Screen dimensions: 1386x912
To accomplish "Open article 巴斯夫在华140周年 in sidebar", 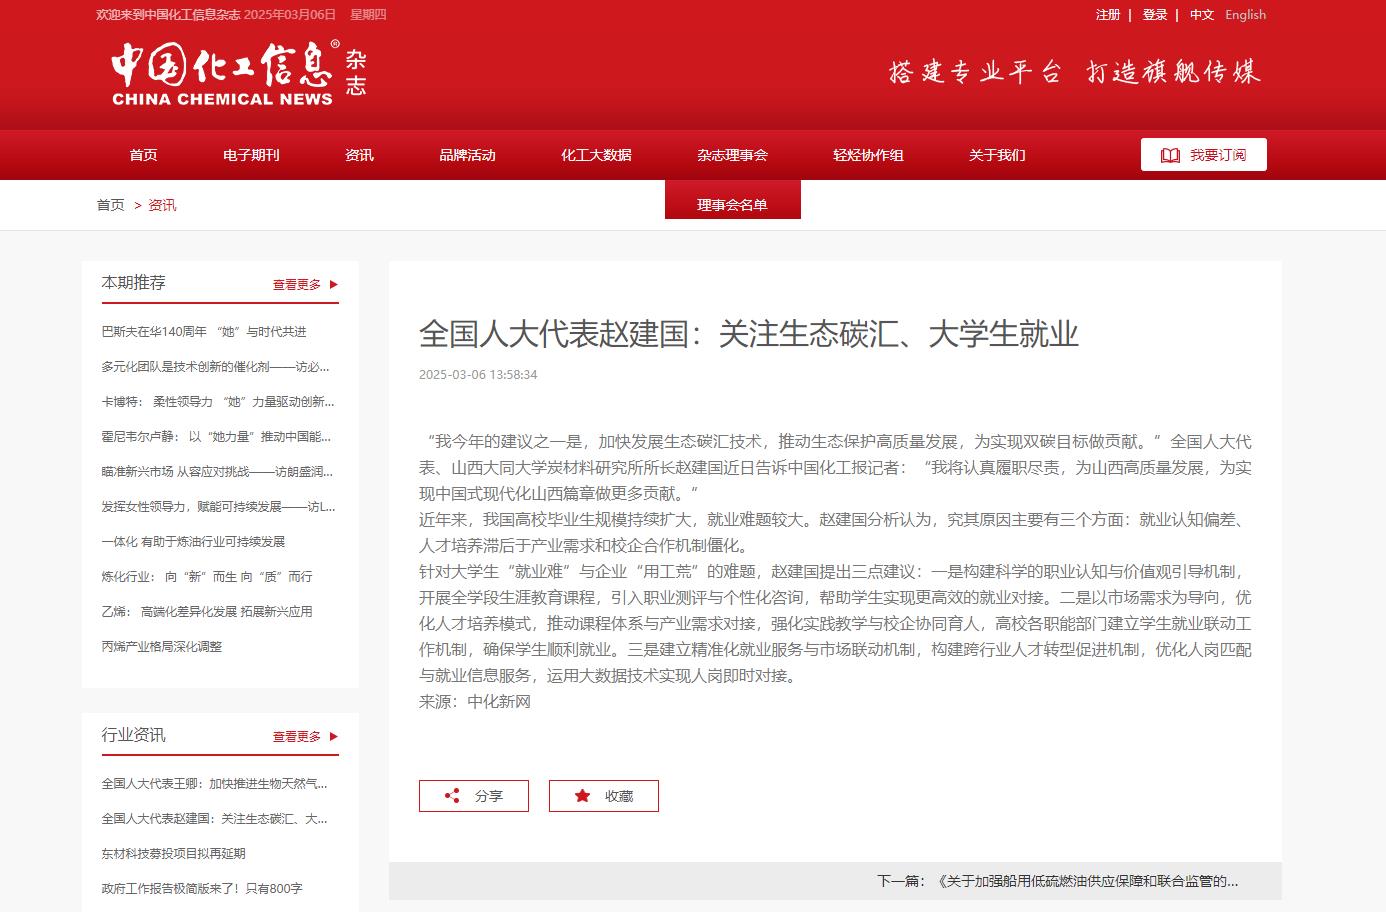I will [x=204, y=332].
